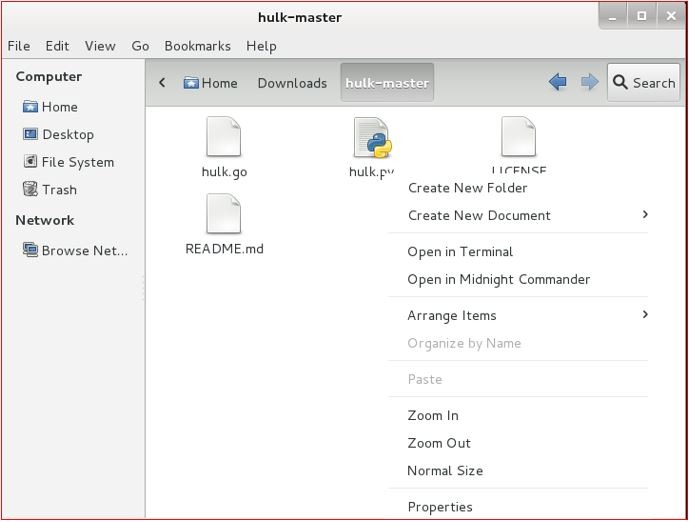Screen dimensions: 689x522
Task: Open the Search tool
Action: pos(644,83)
